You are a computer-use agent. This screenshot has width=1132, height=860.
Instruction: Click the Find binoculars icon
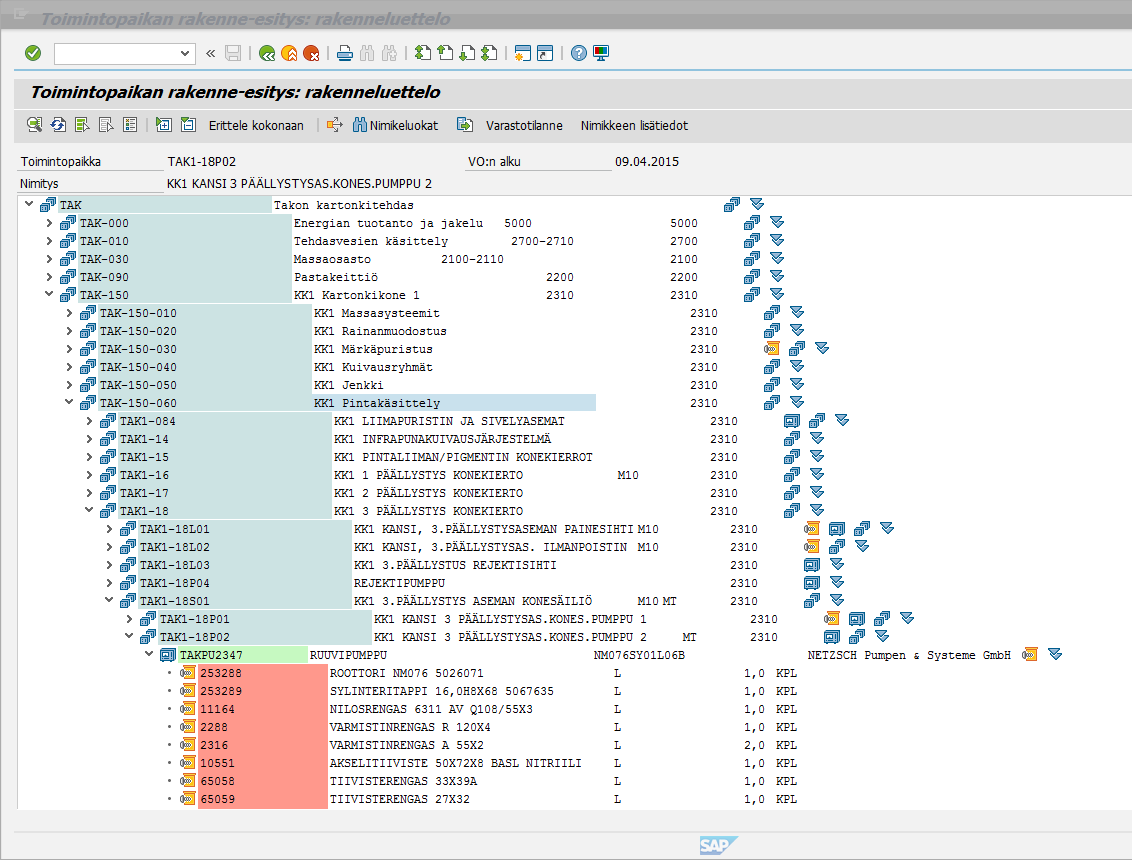[x=367, y=53]
